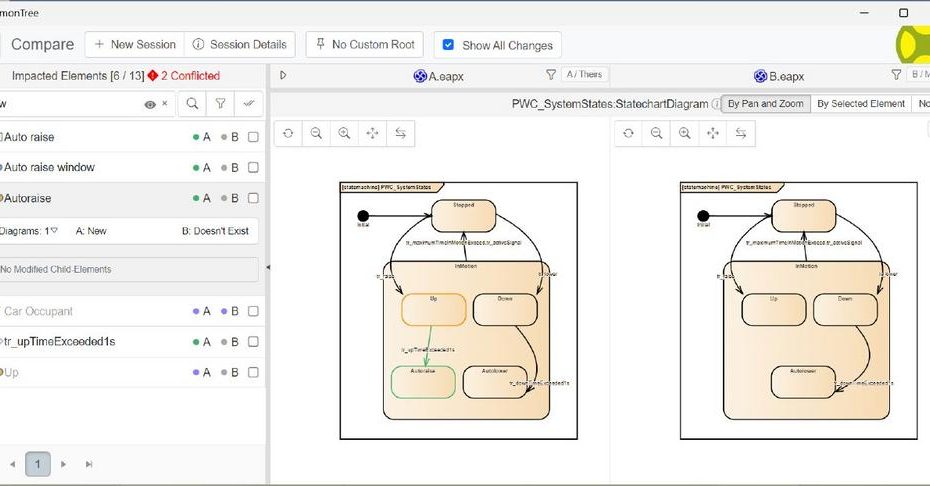Click the pan/move tool in diagram A toolbar
This screenshot has width=930, height=486.
pyautogui.click(x=372, y=134)
